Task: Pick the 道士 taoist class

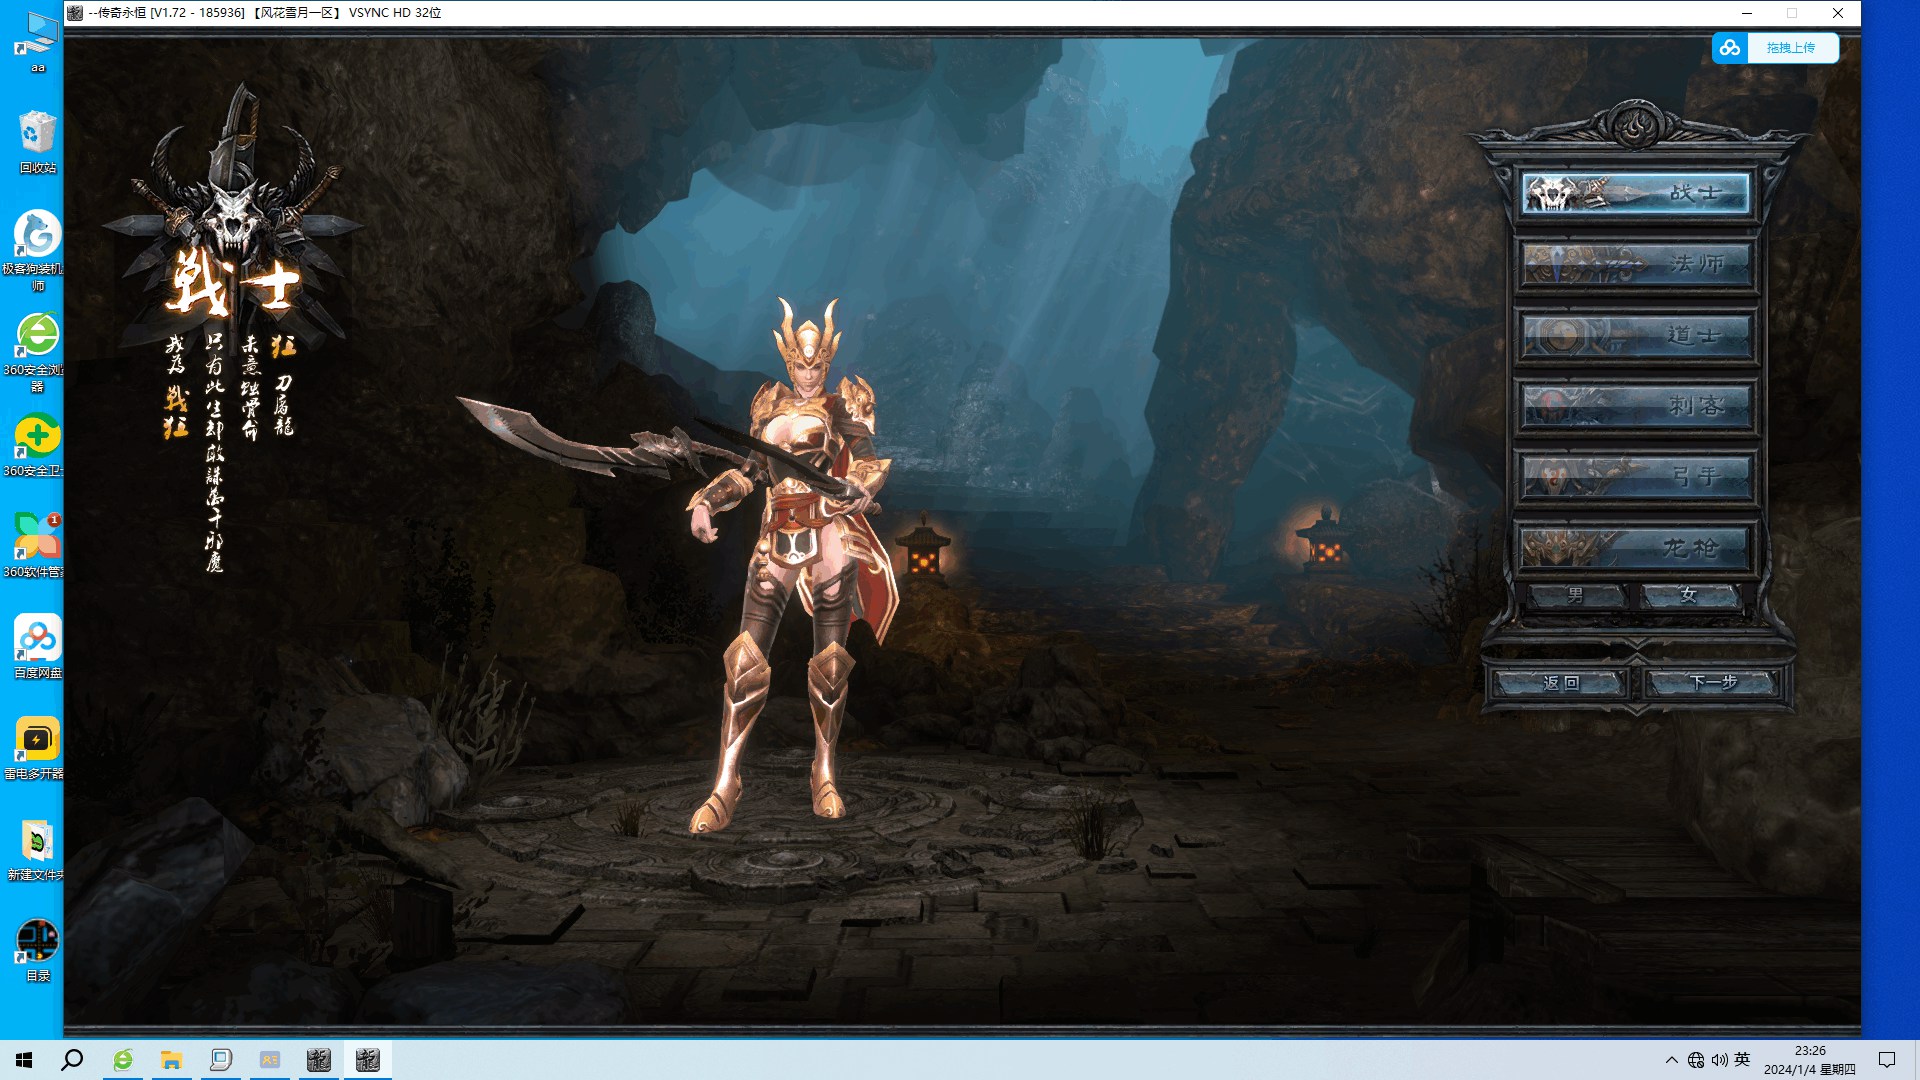Action: point(1636,335)
